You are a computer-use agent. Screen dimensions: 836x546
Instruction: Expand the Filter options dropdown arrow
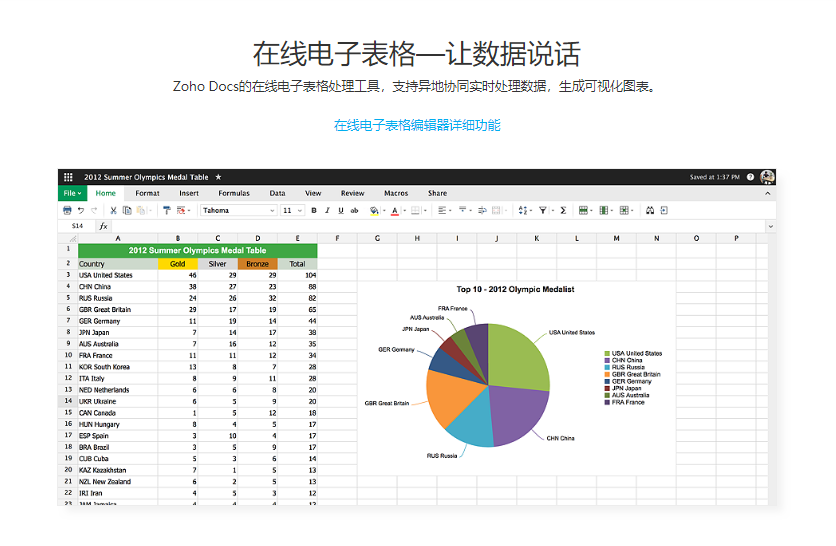pos(553,211)
